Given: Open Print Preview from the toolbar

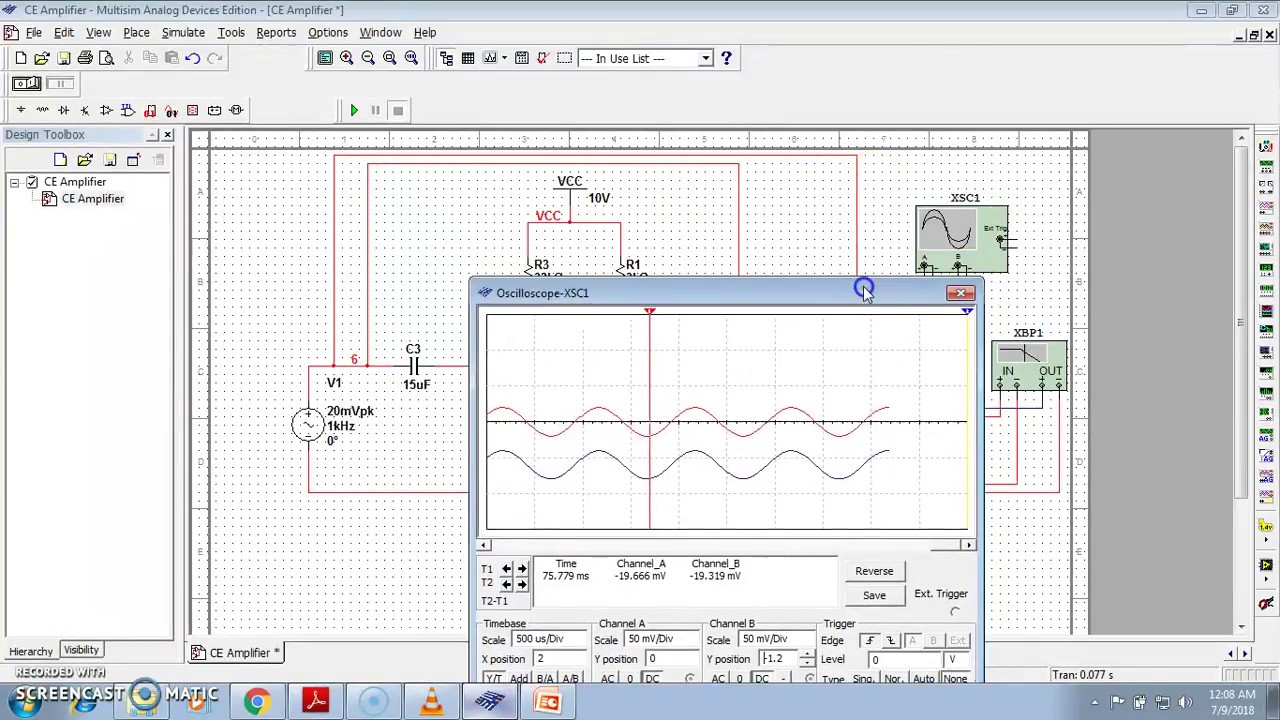Looking at the screenshot, I should tap(106, 58).
